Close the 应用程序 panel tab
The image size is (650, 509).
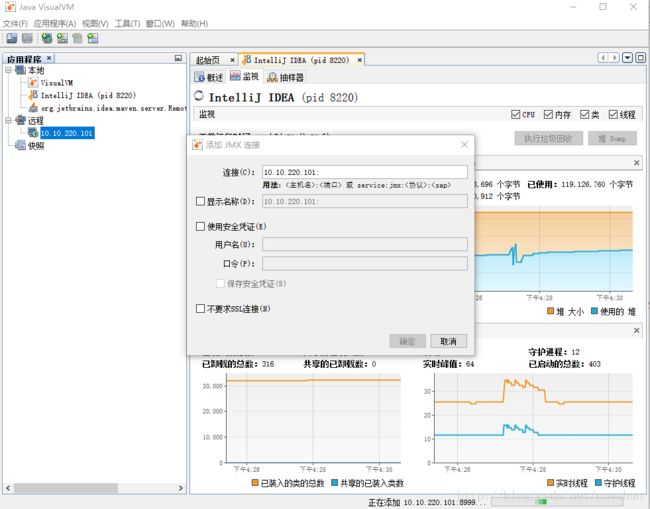(49, 58)
